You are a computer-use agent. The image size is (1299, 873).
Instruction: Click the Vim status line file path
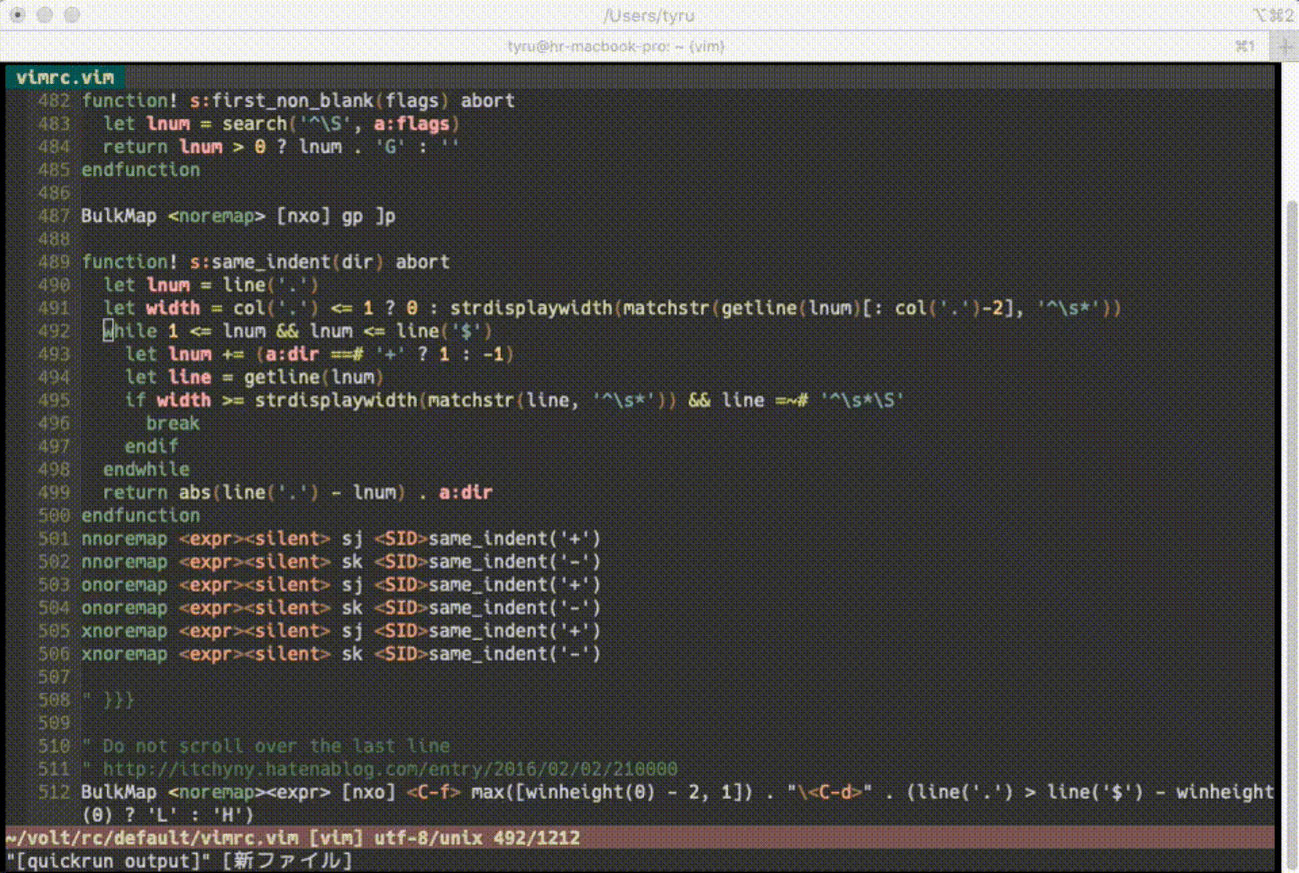[x=139, y=838]
